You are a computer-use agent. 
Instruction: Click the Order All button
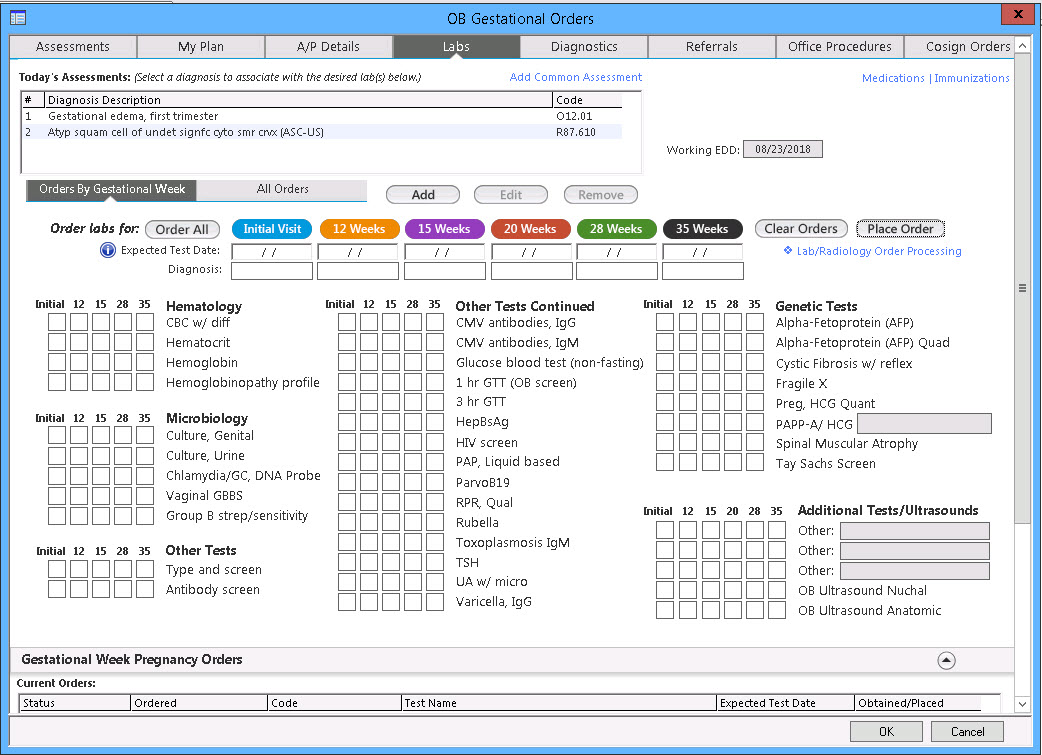pos(182,229)
